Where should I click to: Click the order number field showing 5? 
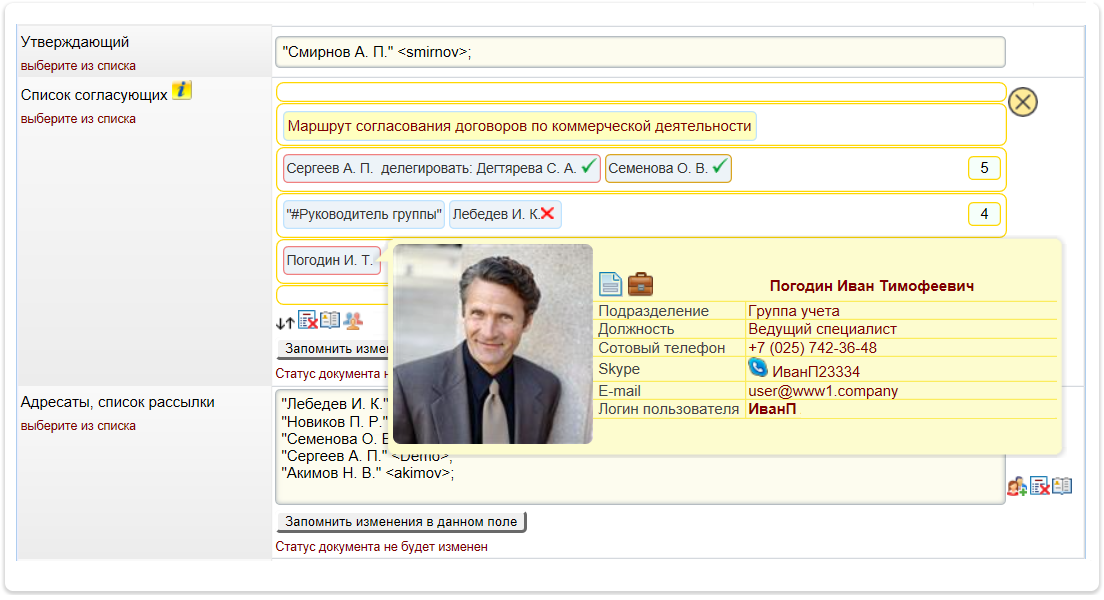[x=985, y=168]
